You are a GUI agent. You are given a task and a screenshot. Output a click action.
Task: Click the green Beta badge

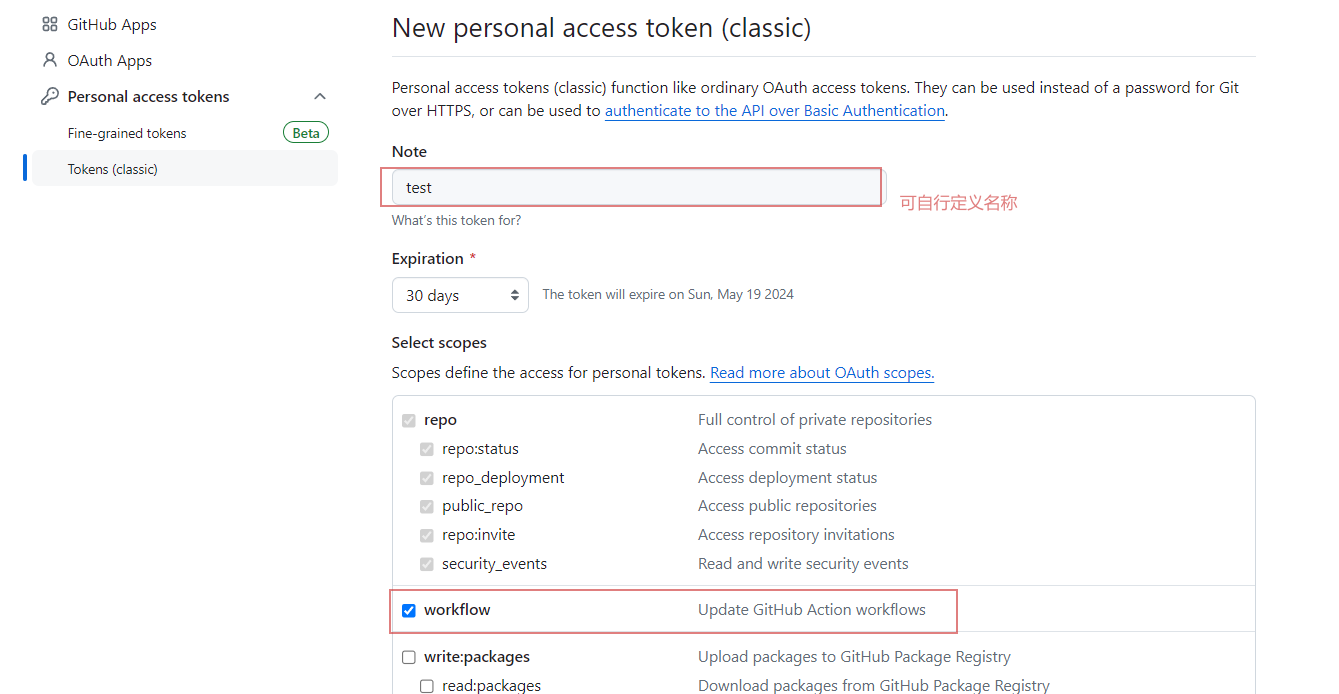tap(306, 133)
